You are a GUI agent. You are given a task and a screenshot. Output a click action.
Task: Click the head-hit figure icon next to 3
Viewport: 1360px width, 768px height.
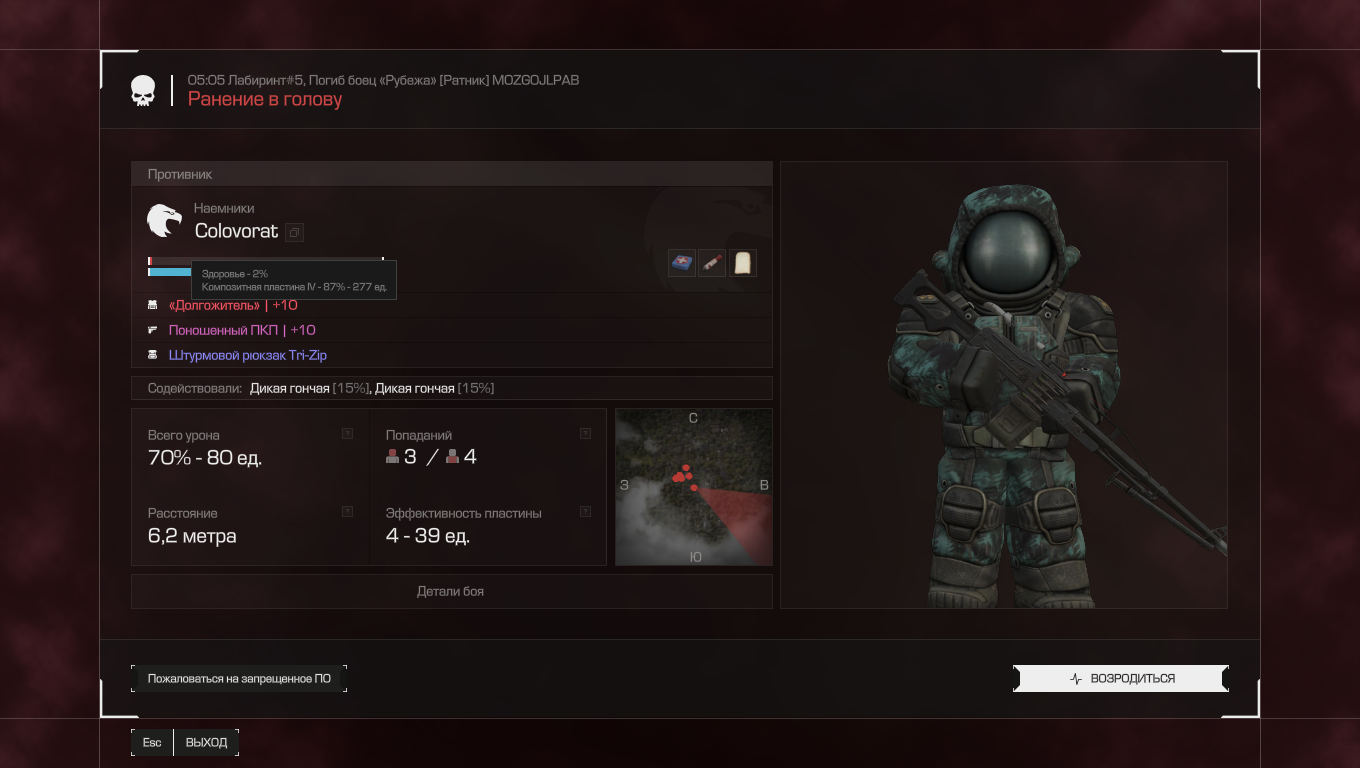click(x=393, y=457)
